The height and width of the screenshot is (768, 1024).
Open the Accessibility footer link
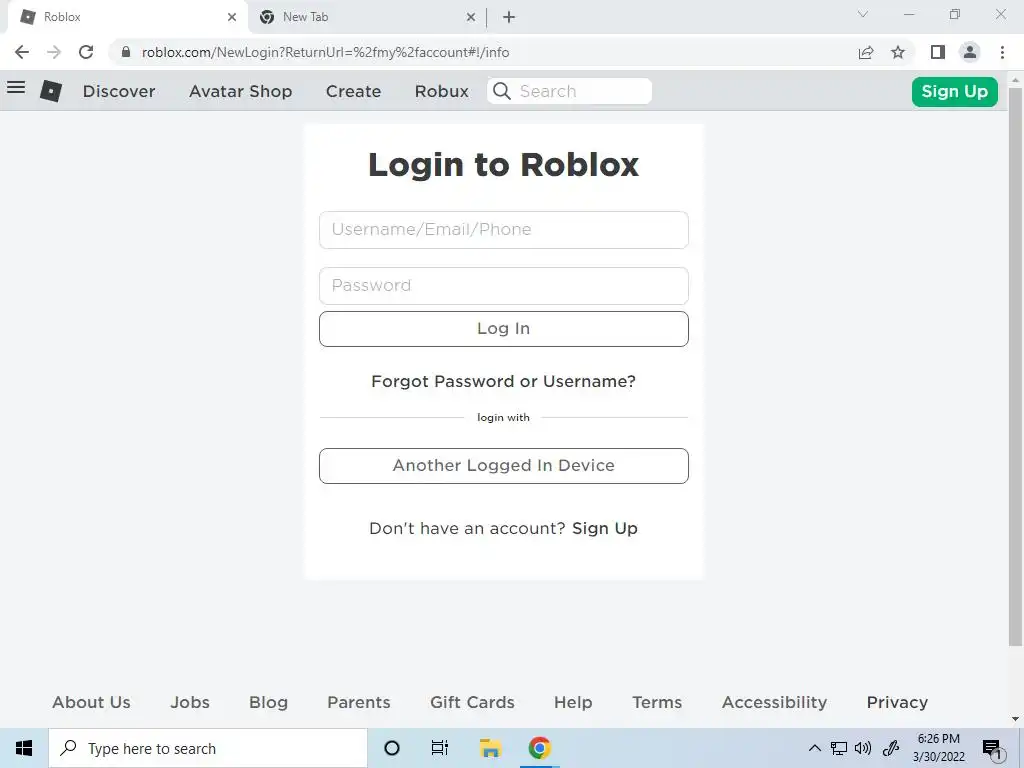pyautogui.click(x=775, y=702)
